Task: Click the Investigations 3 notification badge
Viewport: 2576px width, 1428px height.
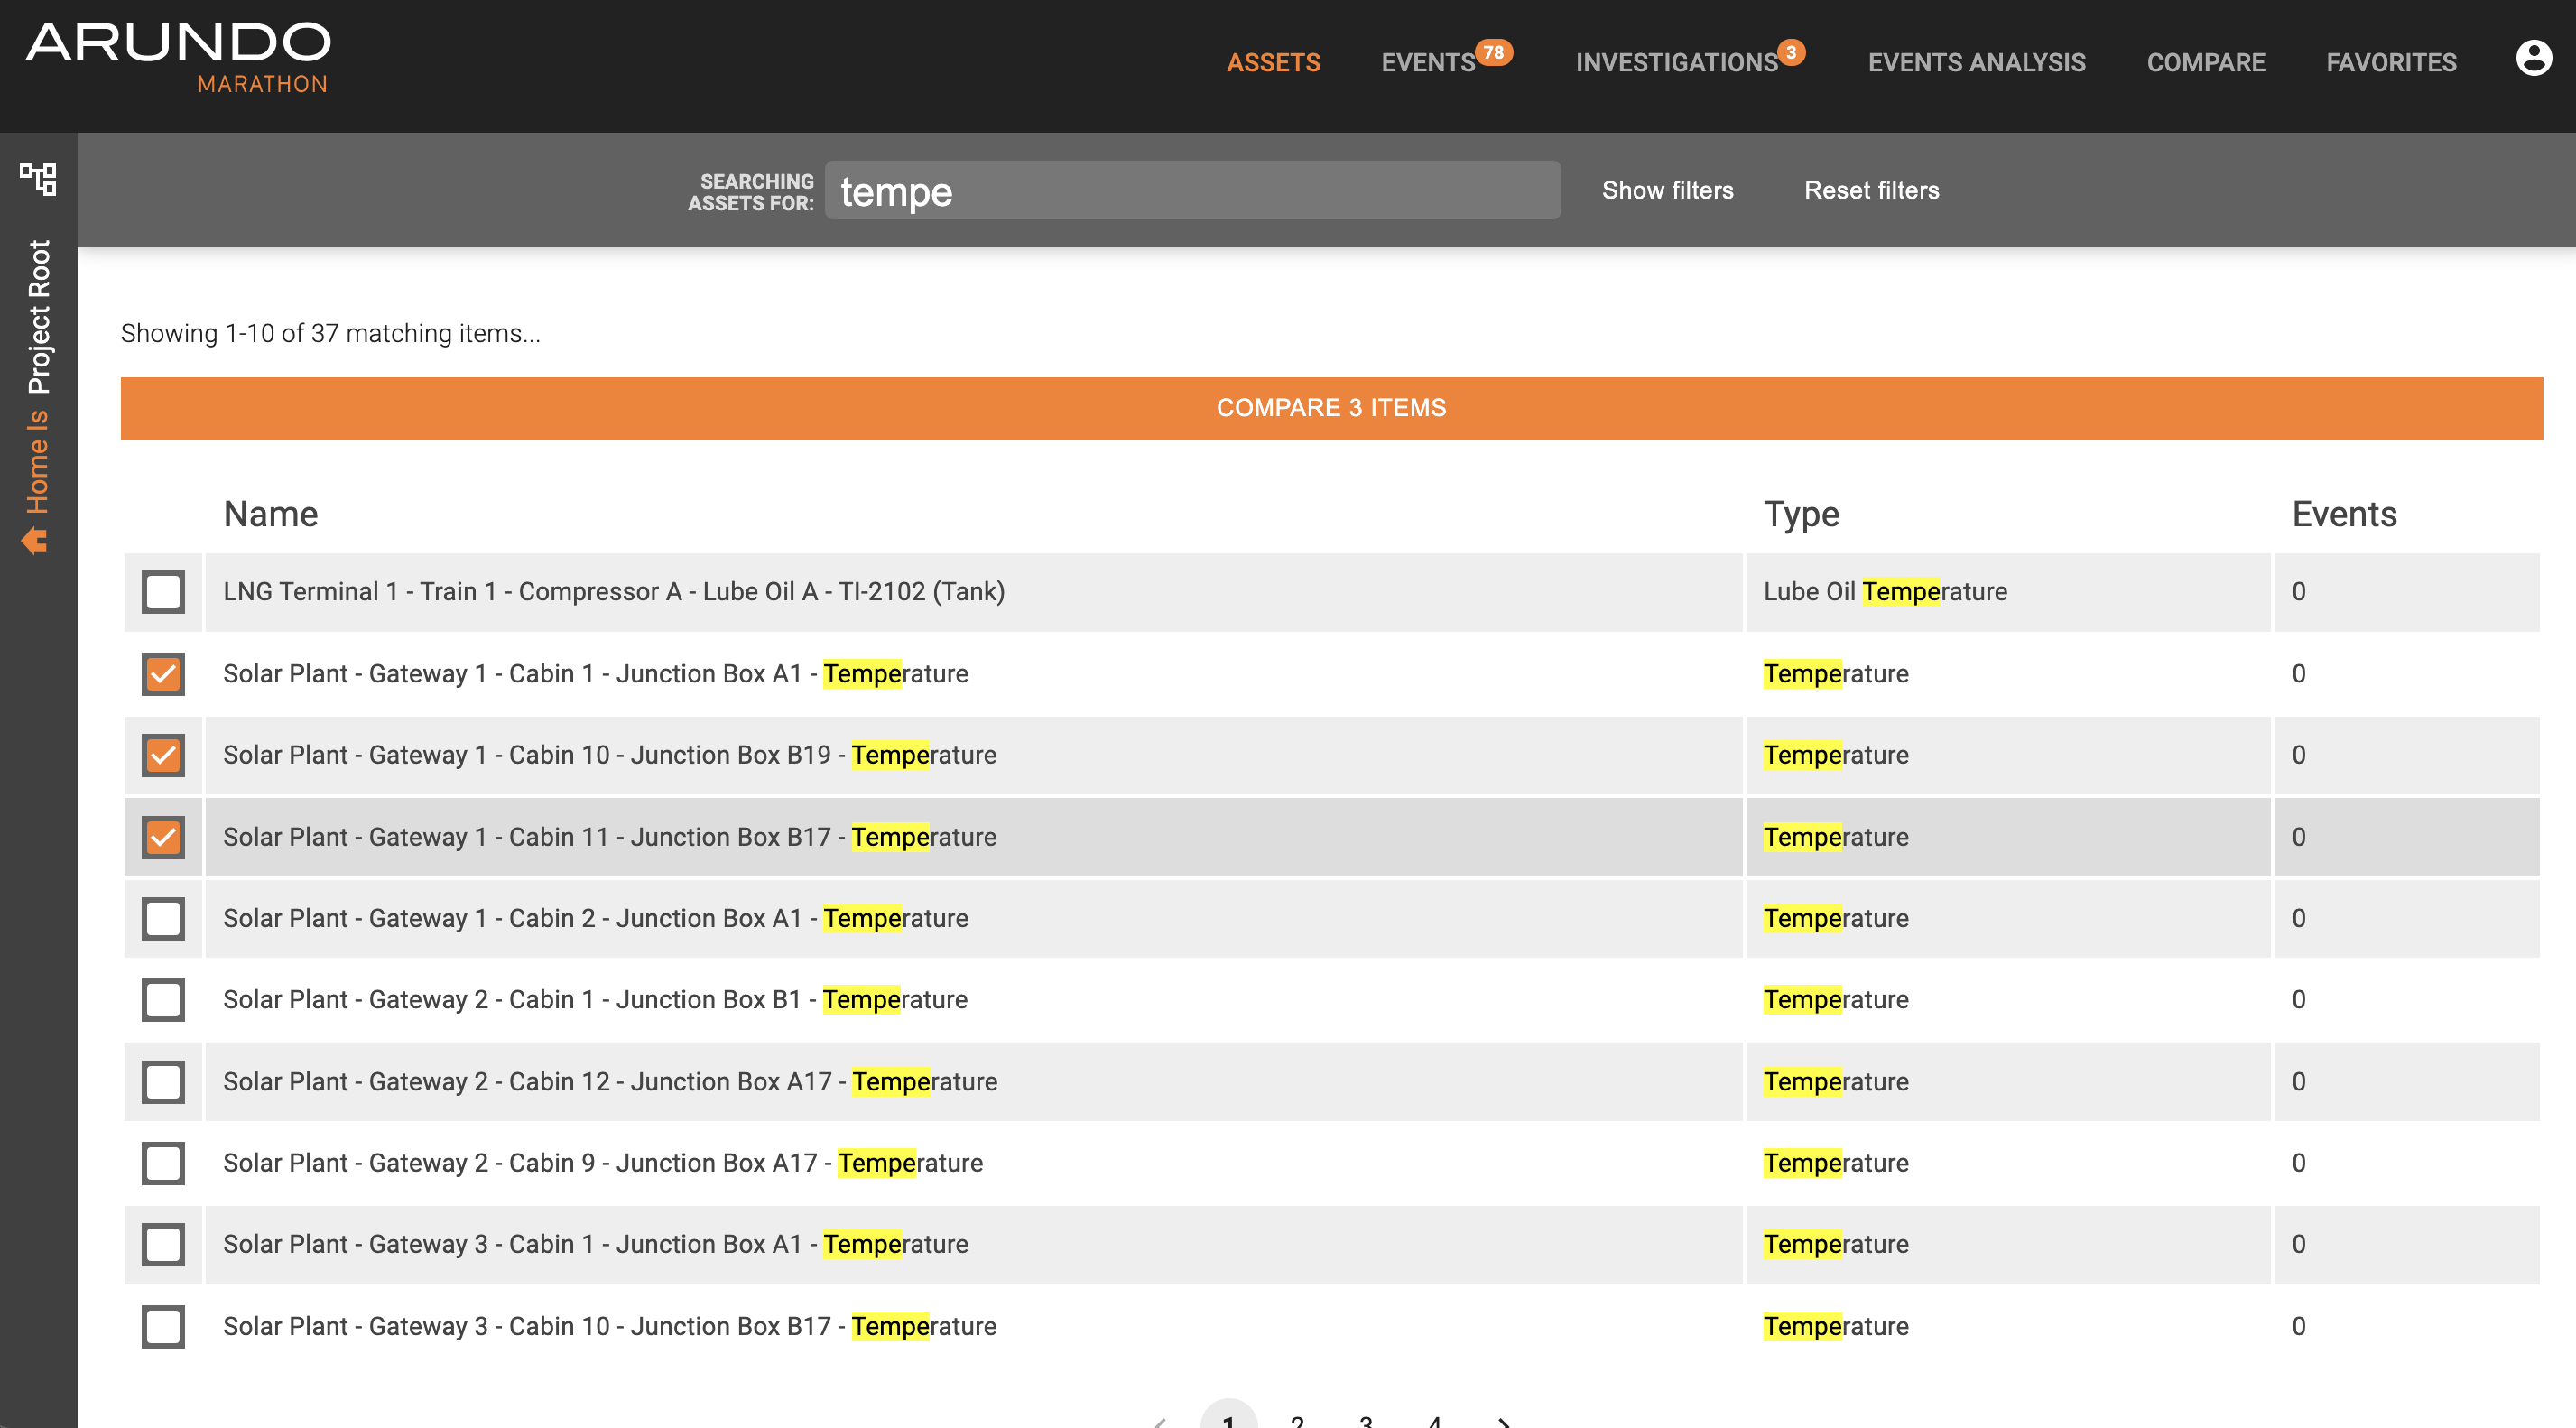Action: coord(1790,52)
